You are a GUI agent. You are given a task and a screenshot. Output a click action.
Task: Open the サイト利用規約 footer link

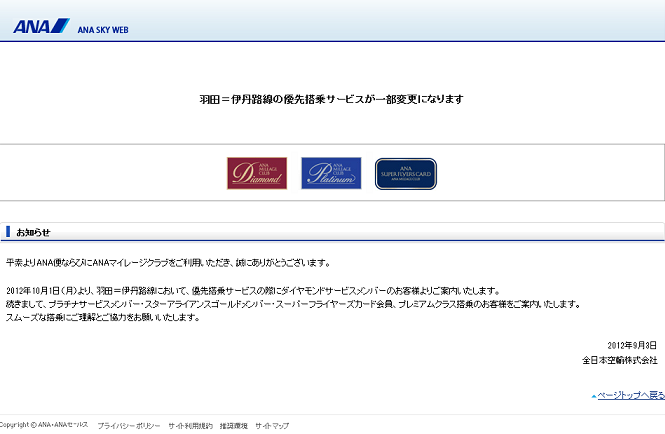point(190,426)
